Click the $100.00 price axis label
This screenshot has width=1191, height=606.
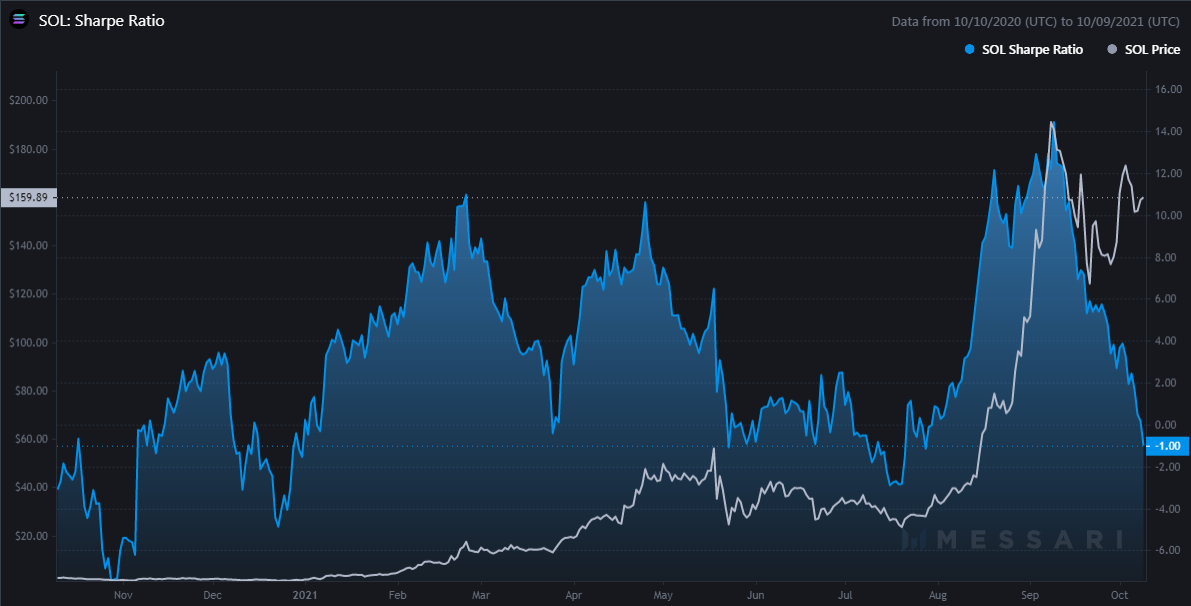tap(29, 342)
